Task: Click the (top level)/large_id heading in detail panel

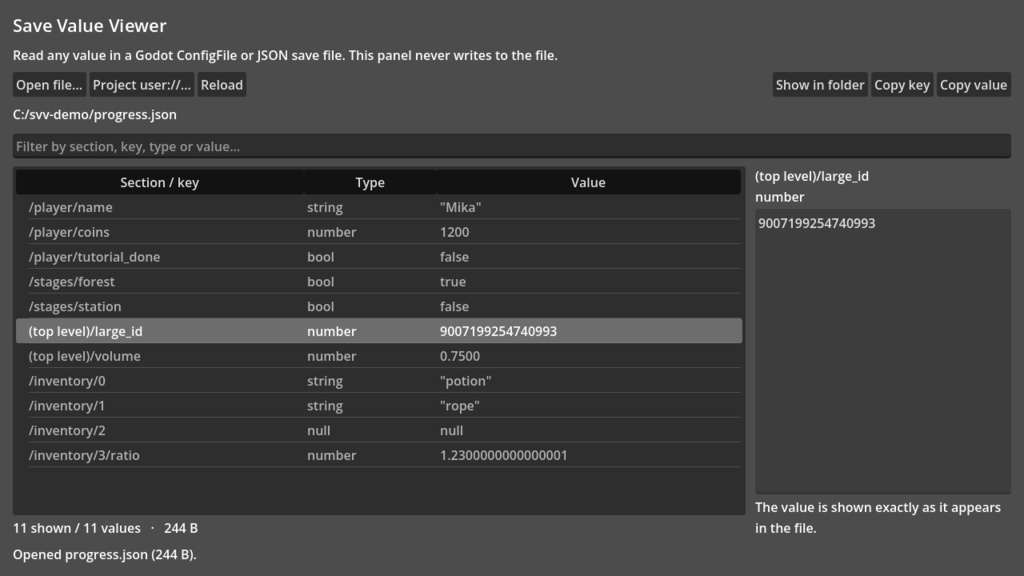Action: (812, 176)
